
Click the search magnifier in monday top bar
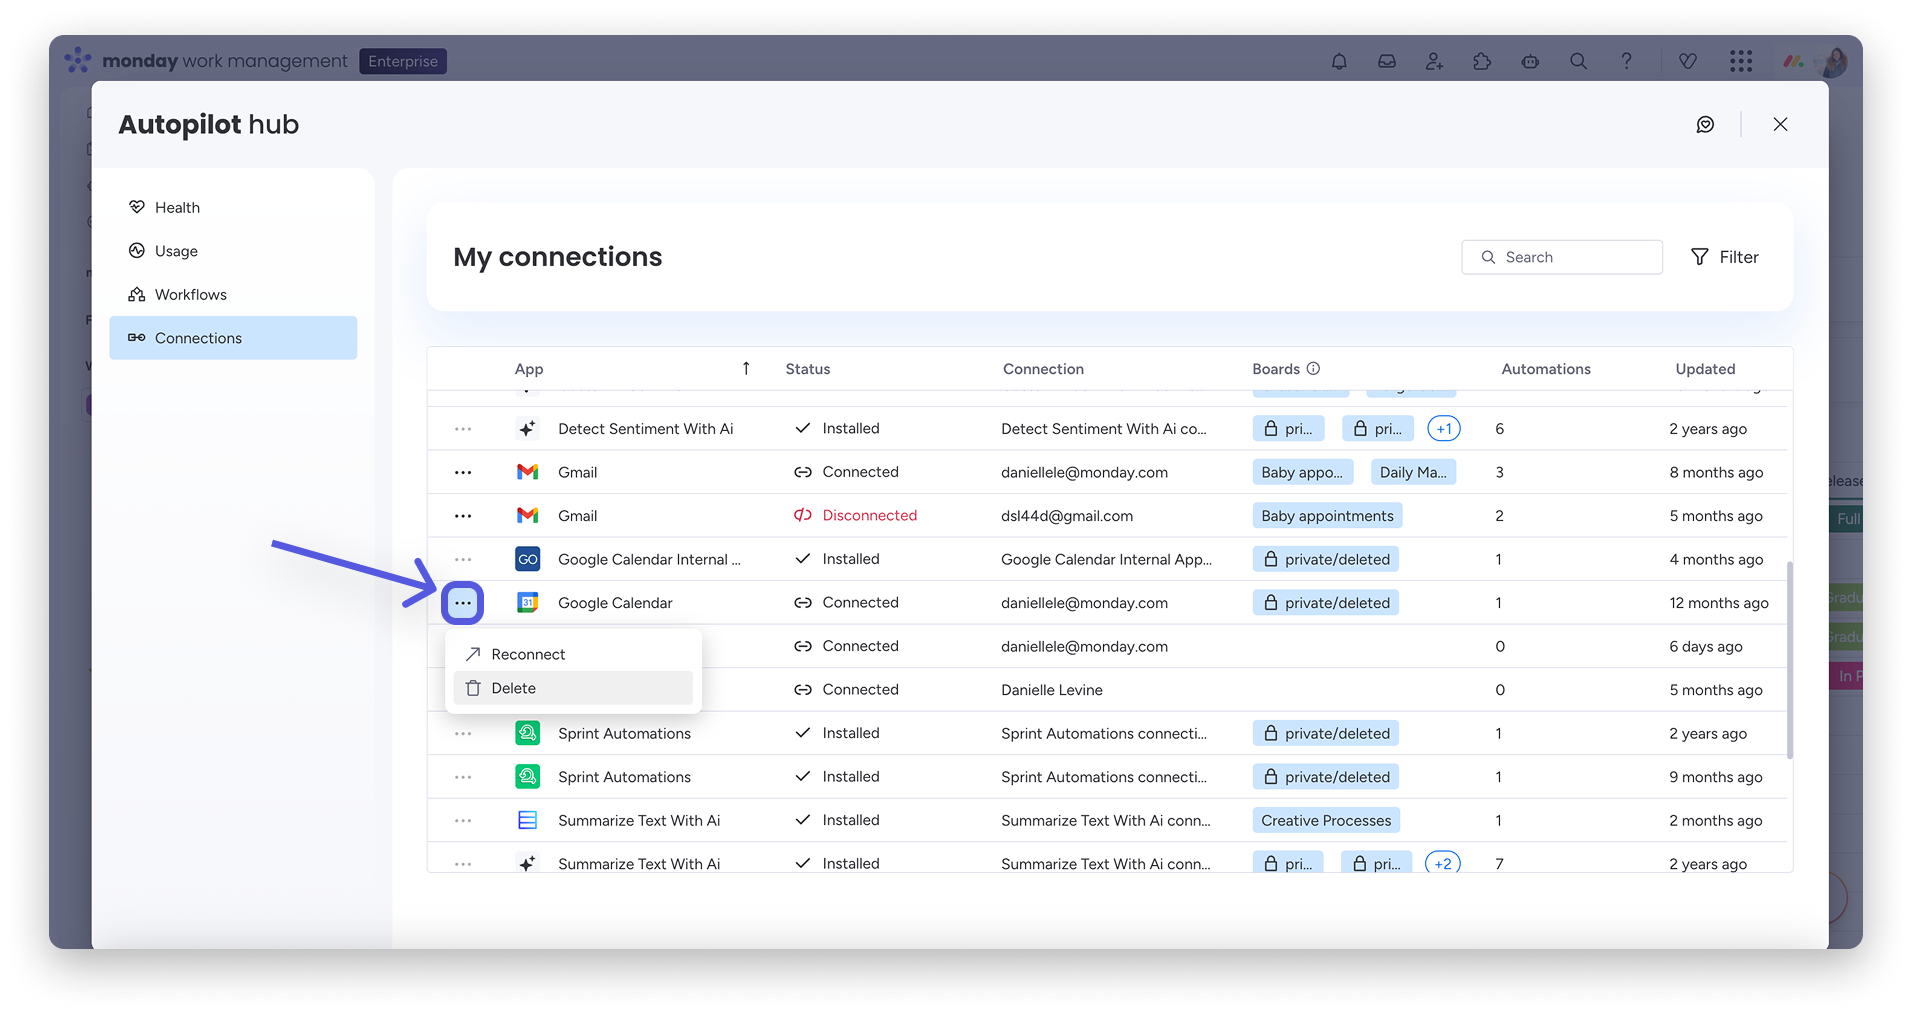point(1578,62)
